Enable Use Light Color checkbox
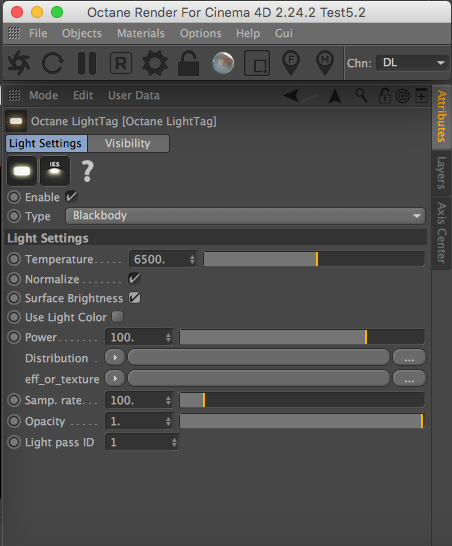This screenshot has height=546, width=452. [x=117, y=317]
